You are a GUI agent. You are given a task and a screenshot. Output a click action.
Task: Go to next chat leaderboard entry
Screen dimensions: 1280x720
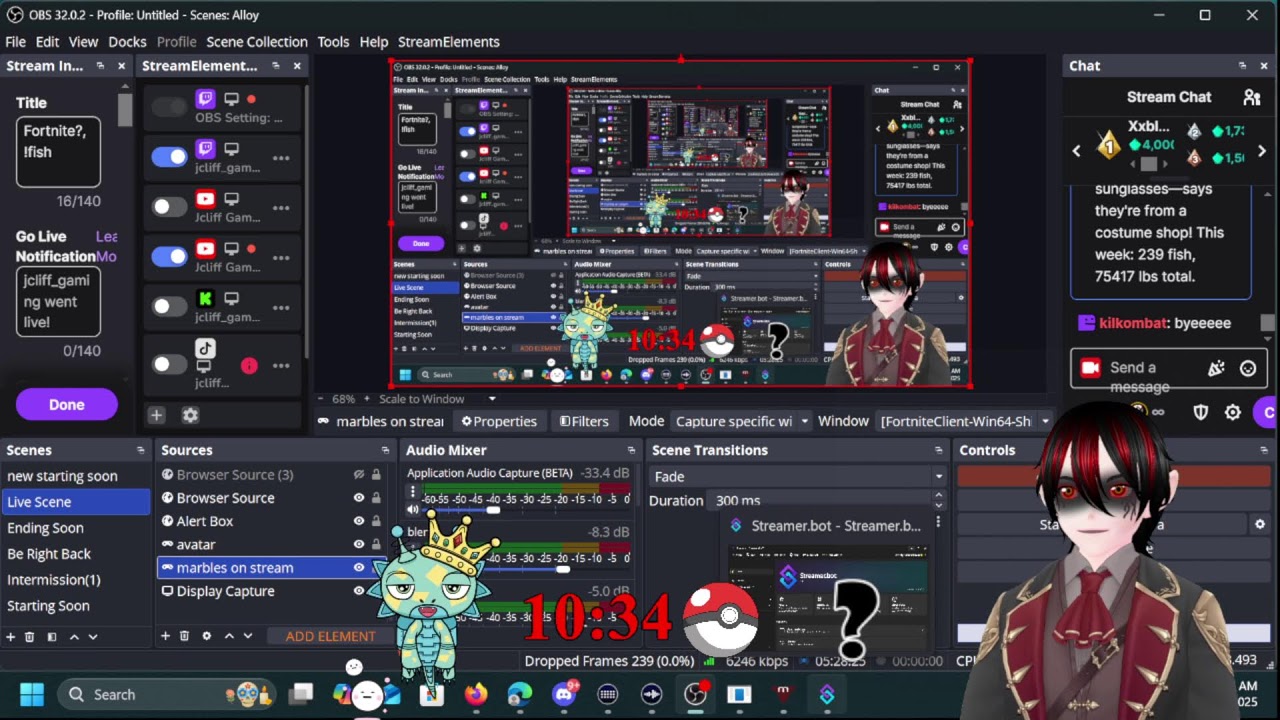(1261, 151)
